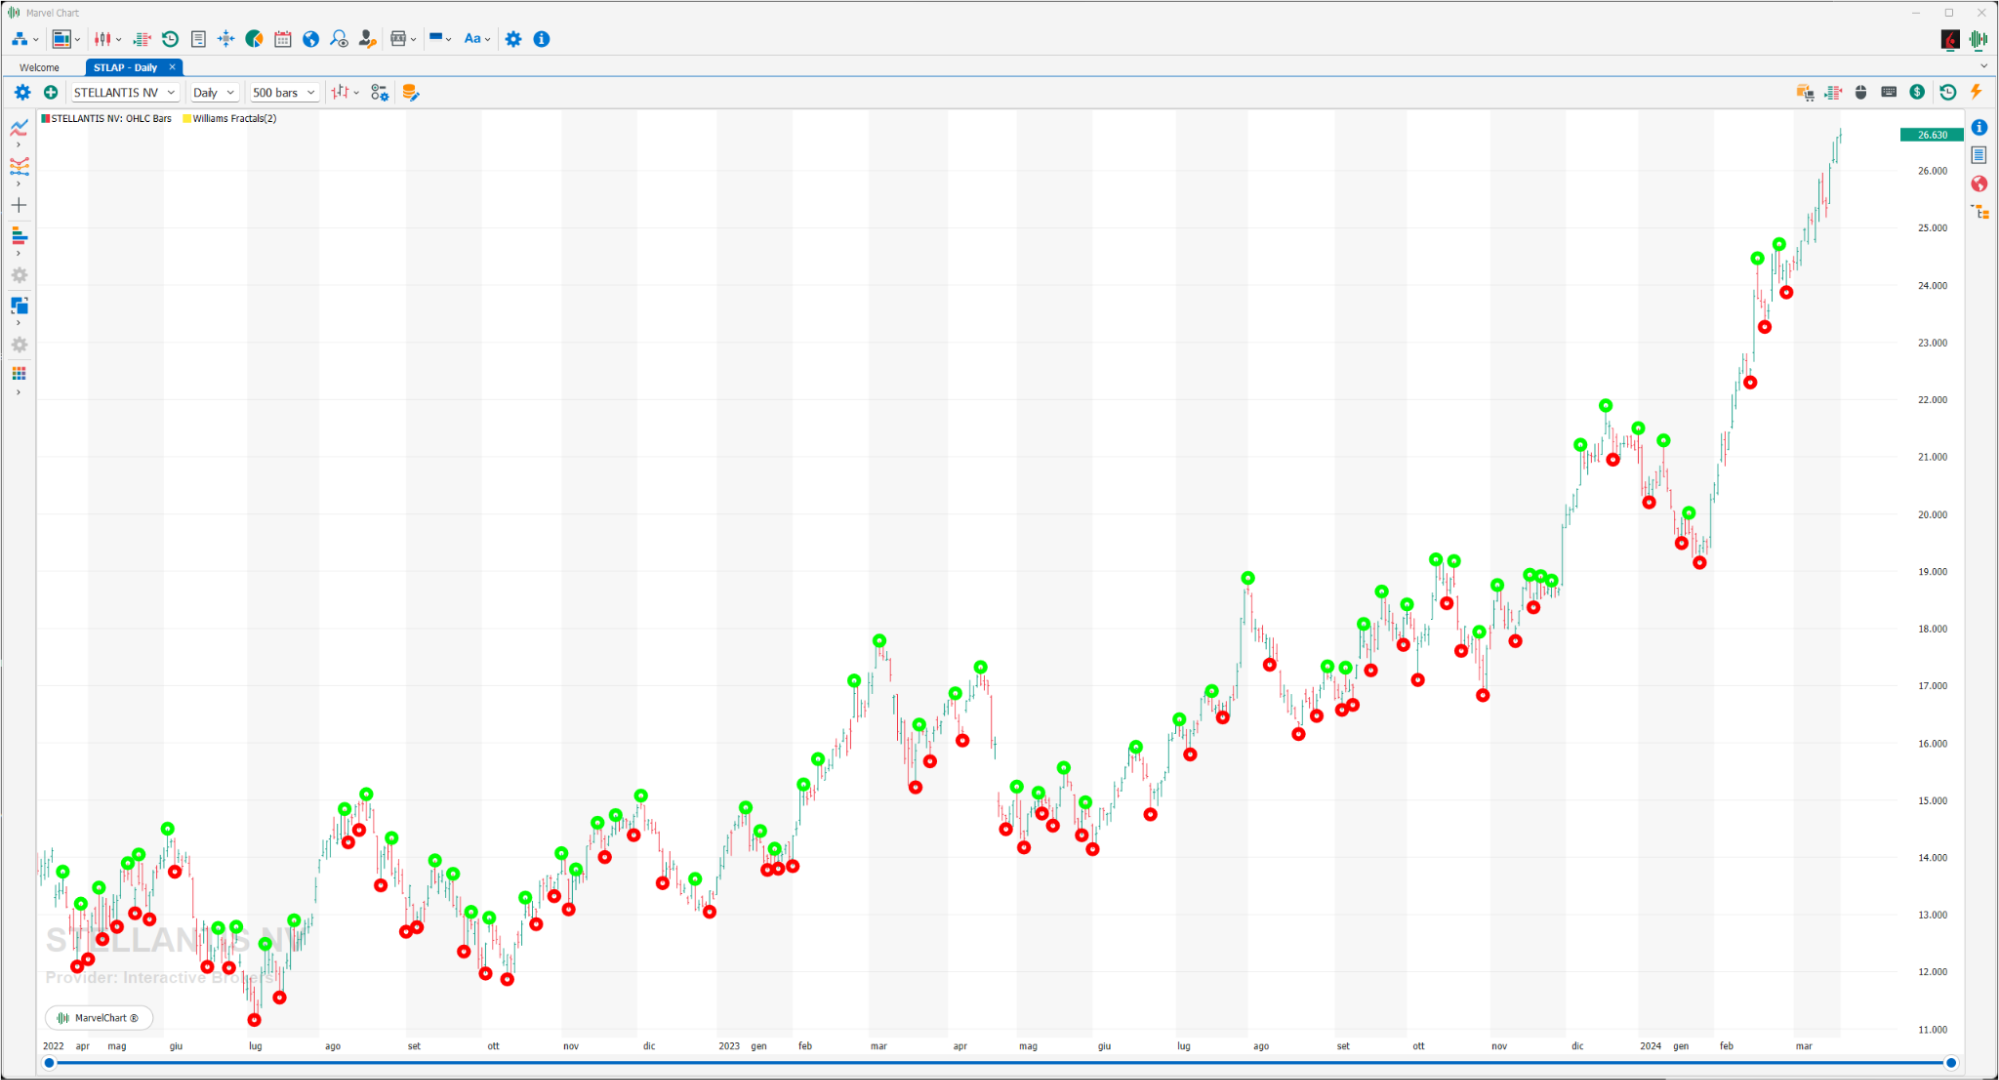Open the STELLANTIS NV symbol dropdown
The image size is (1999, 1080).
[x=125, y=92]
